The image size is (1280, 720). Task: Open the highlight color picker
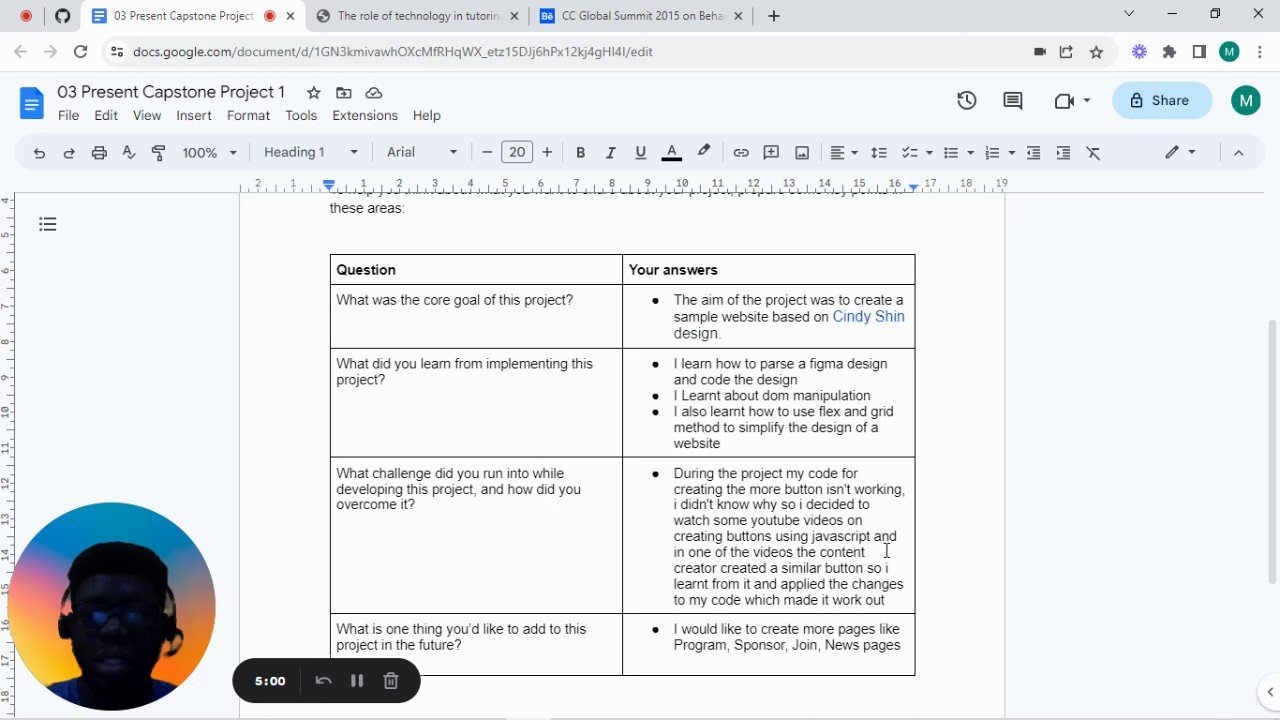pyautogui.click(x=703, y=153)
